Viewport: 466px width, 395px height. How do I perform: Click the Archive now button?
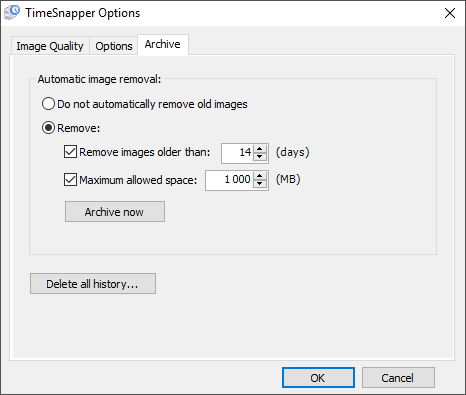pyautogui.click(x=115, y=212)
